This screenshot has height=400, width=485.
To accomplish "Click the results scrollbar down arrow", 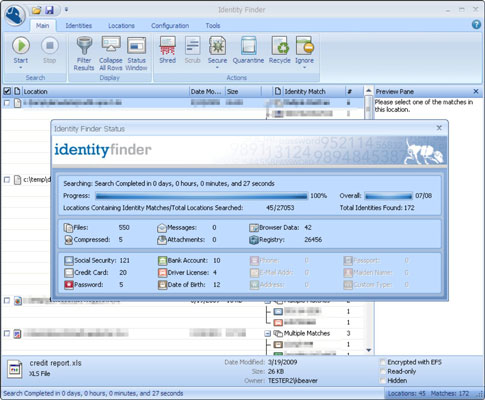I will [368, 350].
